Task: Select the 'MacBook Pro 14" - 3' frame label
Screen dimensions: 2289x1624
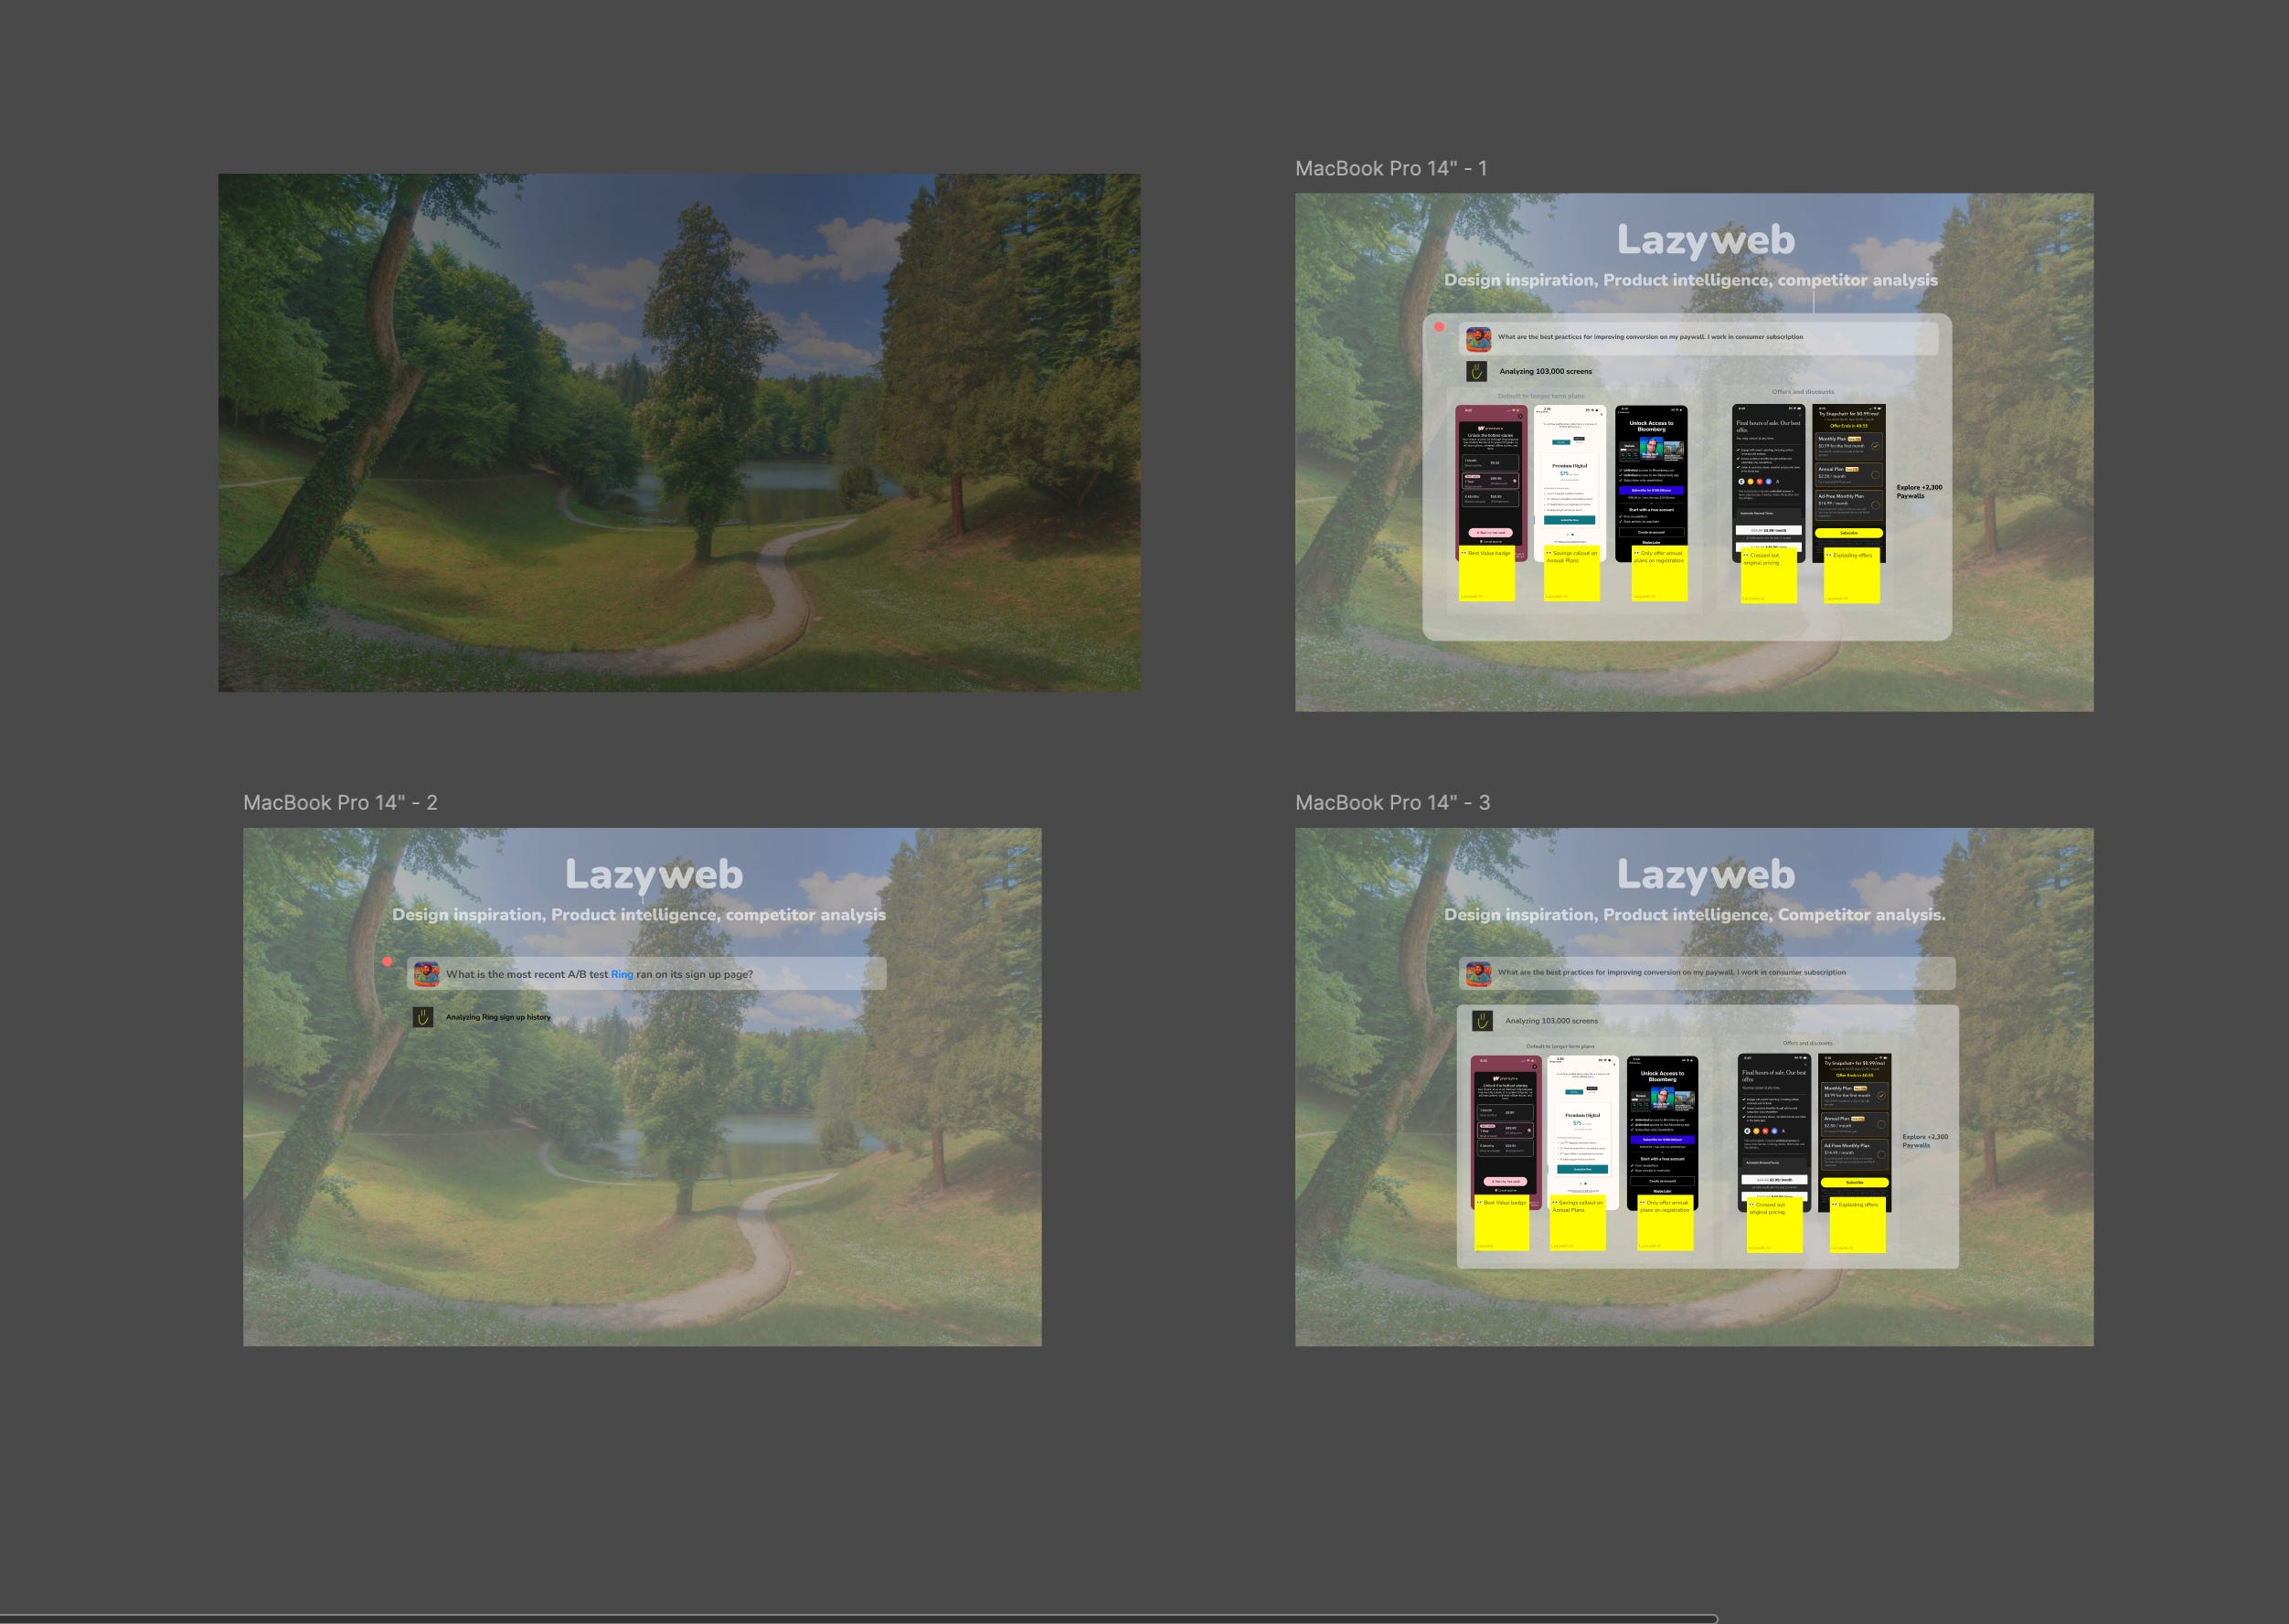Action: click(1392, 803)
